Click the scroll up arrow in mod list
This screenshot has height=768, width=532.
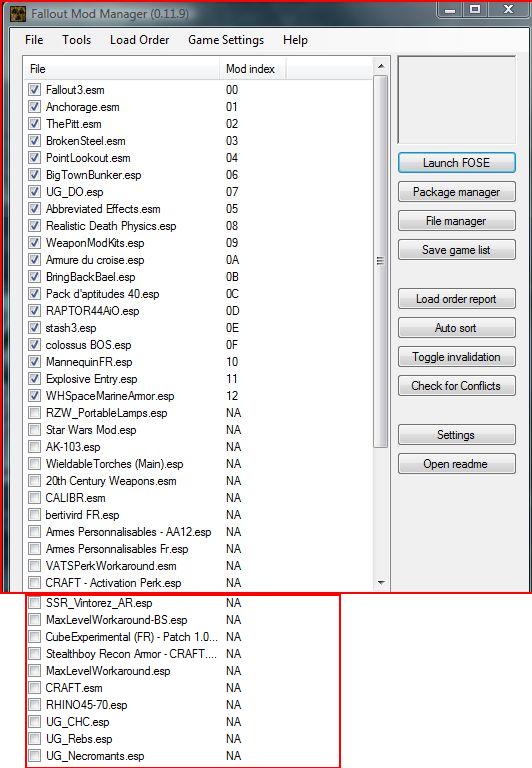pyautogui.click(x=381, y=66)
